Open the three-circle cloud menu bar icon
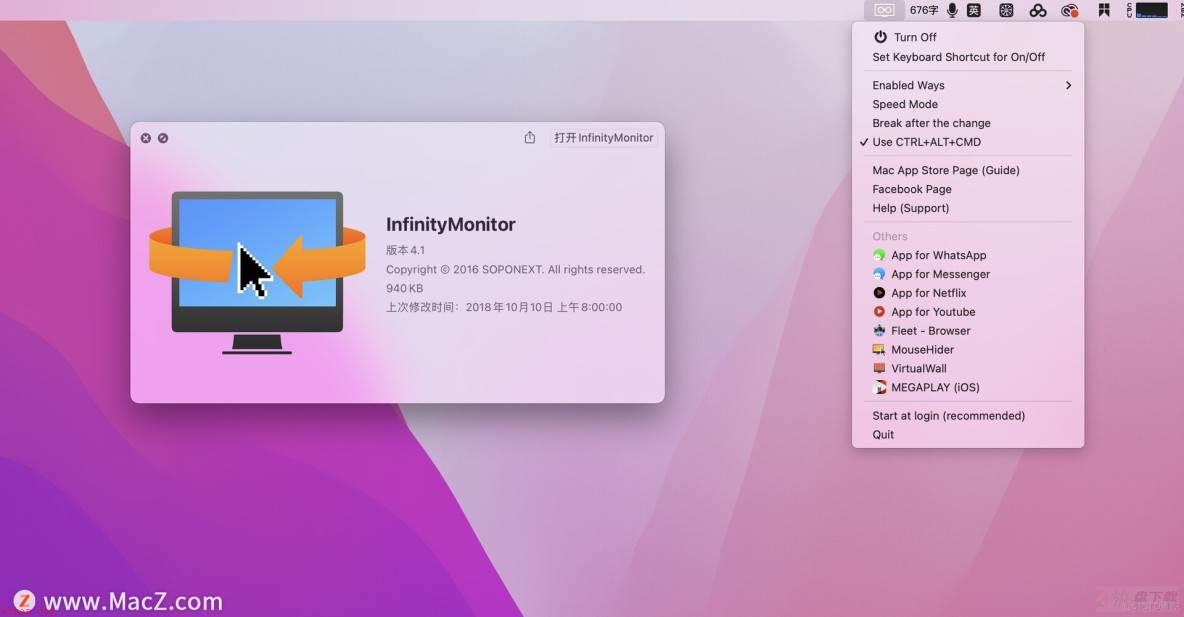 point(1038,10)
